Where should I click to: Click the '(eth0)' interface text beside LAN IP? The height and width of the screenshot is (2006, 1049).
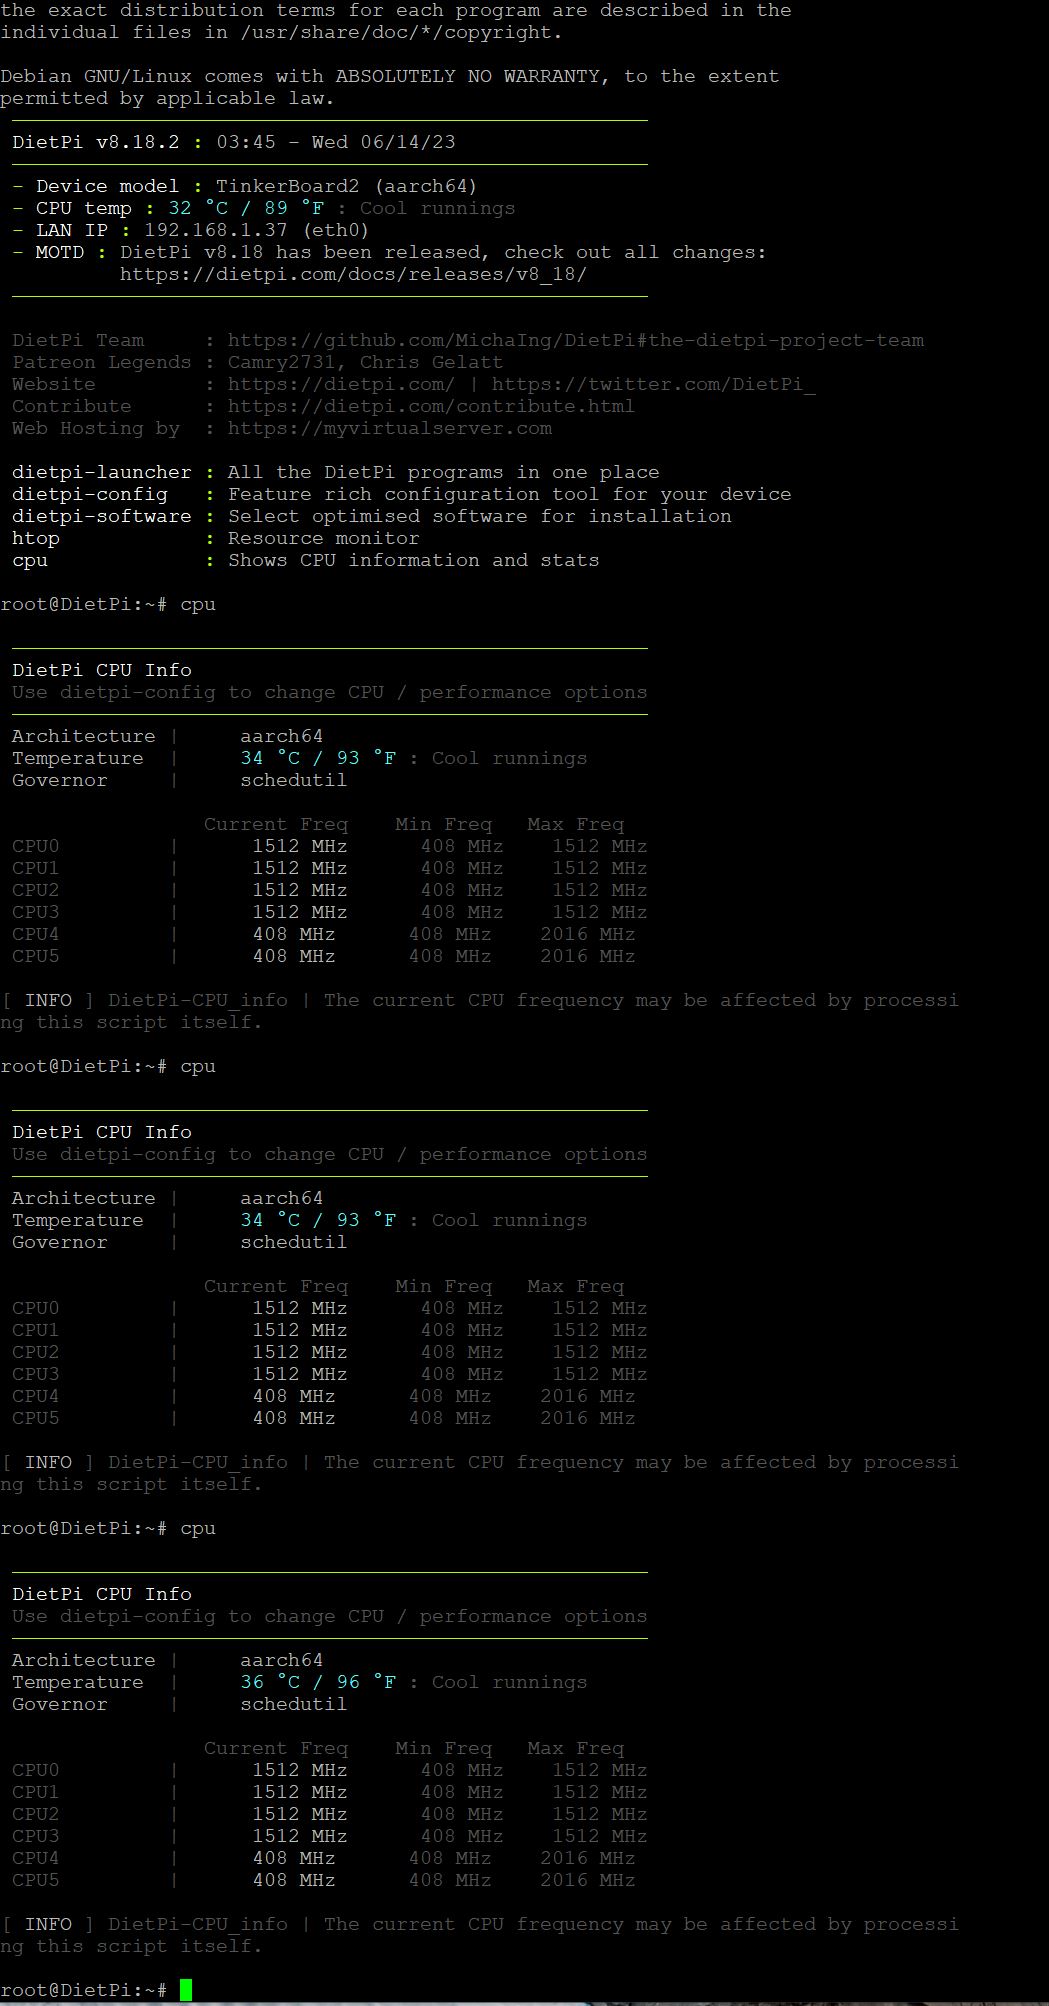[x=336, y=230]
